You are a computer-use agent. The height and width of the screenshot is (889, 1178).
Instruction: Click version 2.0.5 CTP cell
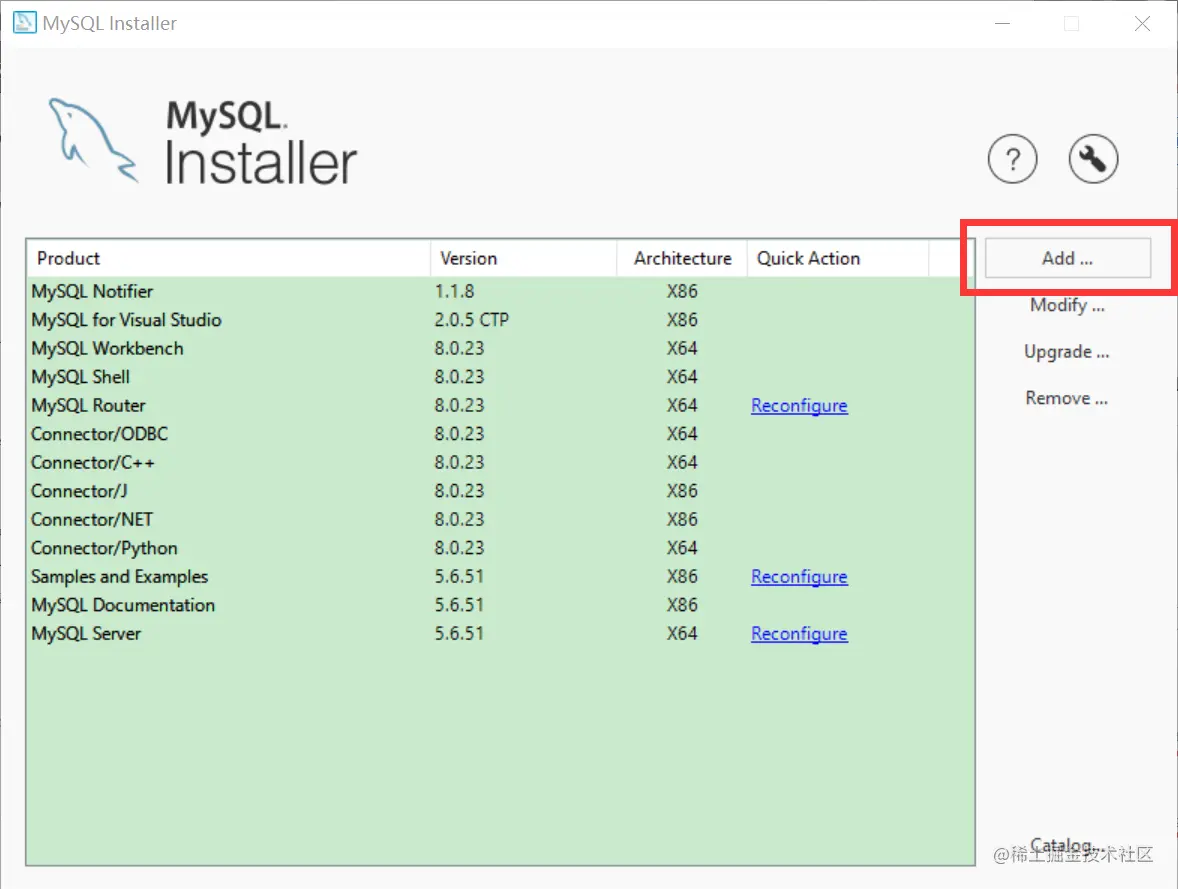tap(472, 320)
